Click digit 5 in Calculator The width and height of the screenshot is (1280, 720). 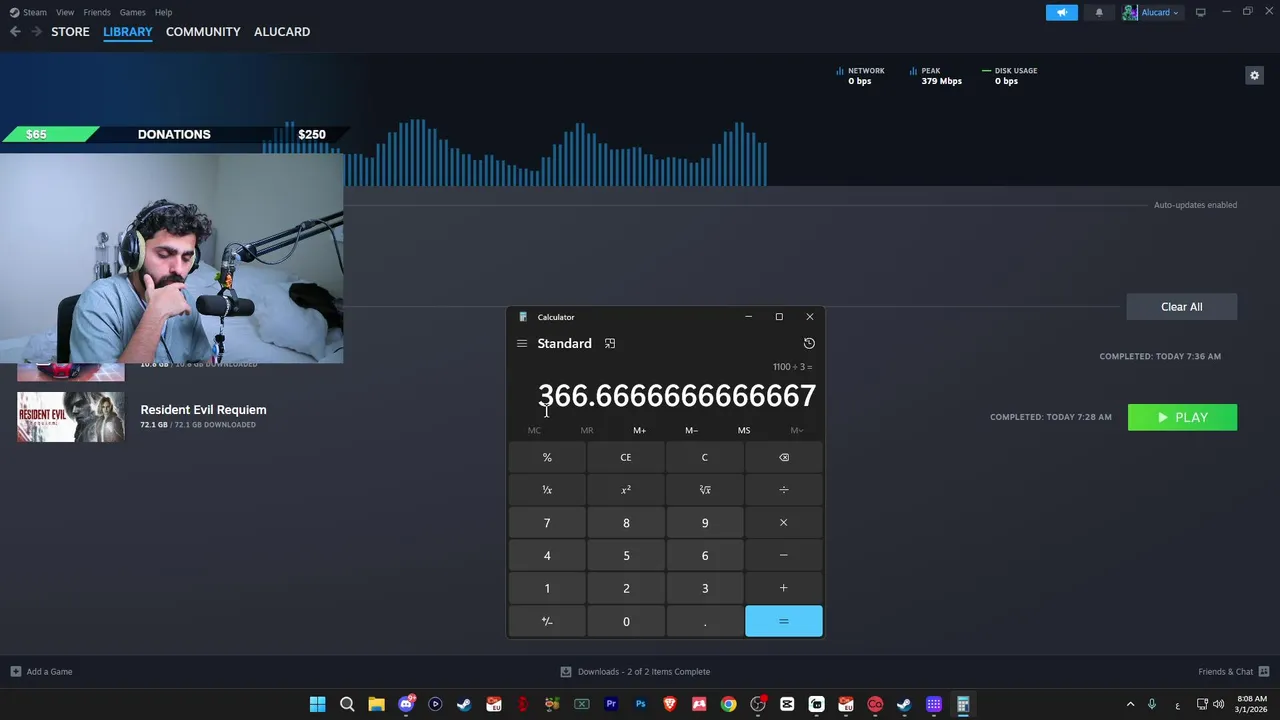626,556
